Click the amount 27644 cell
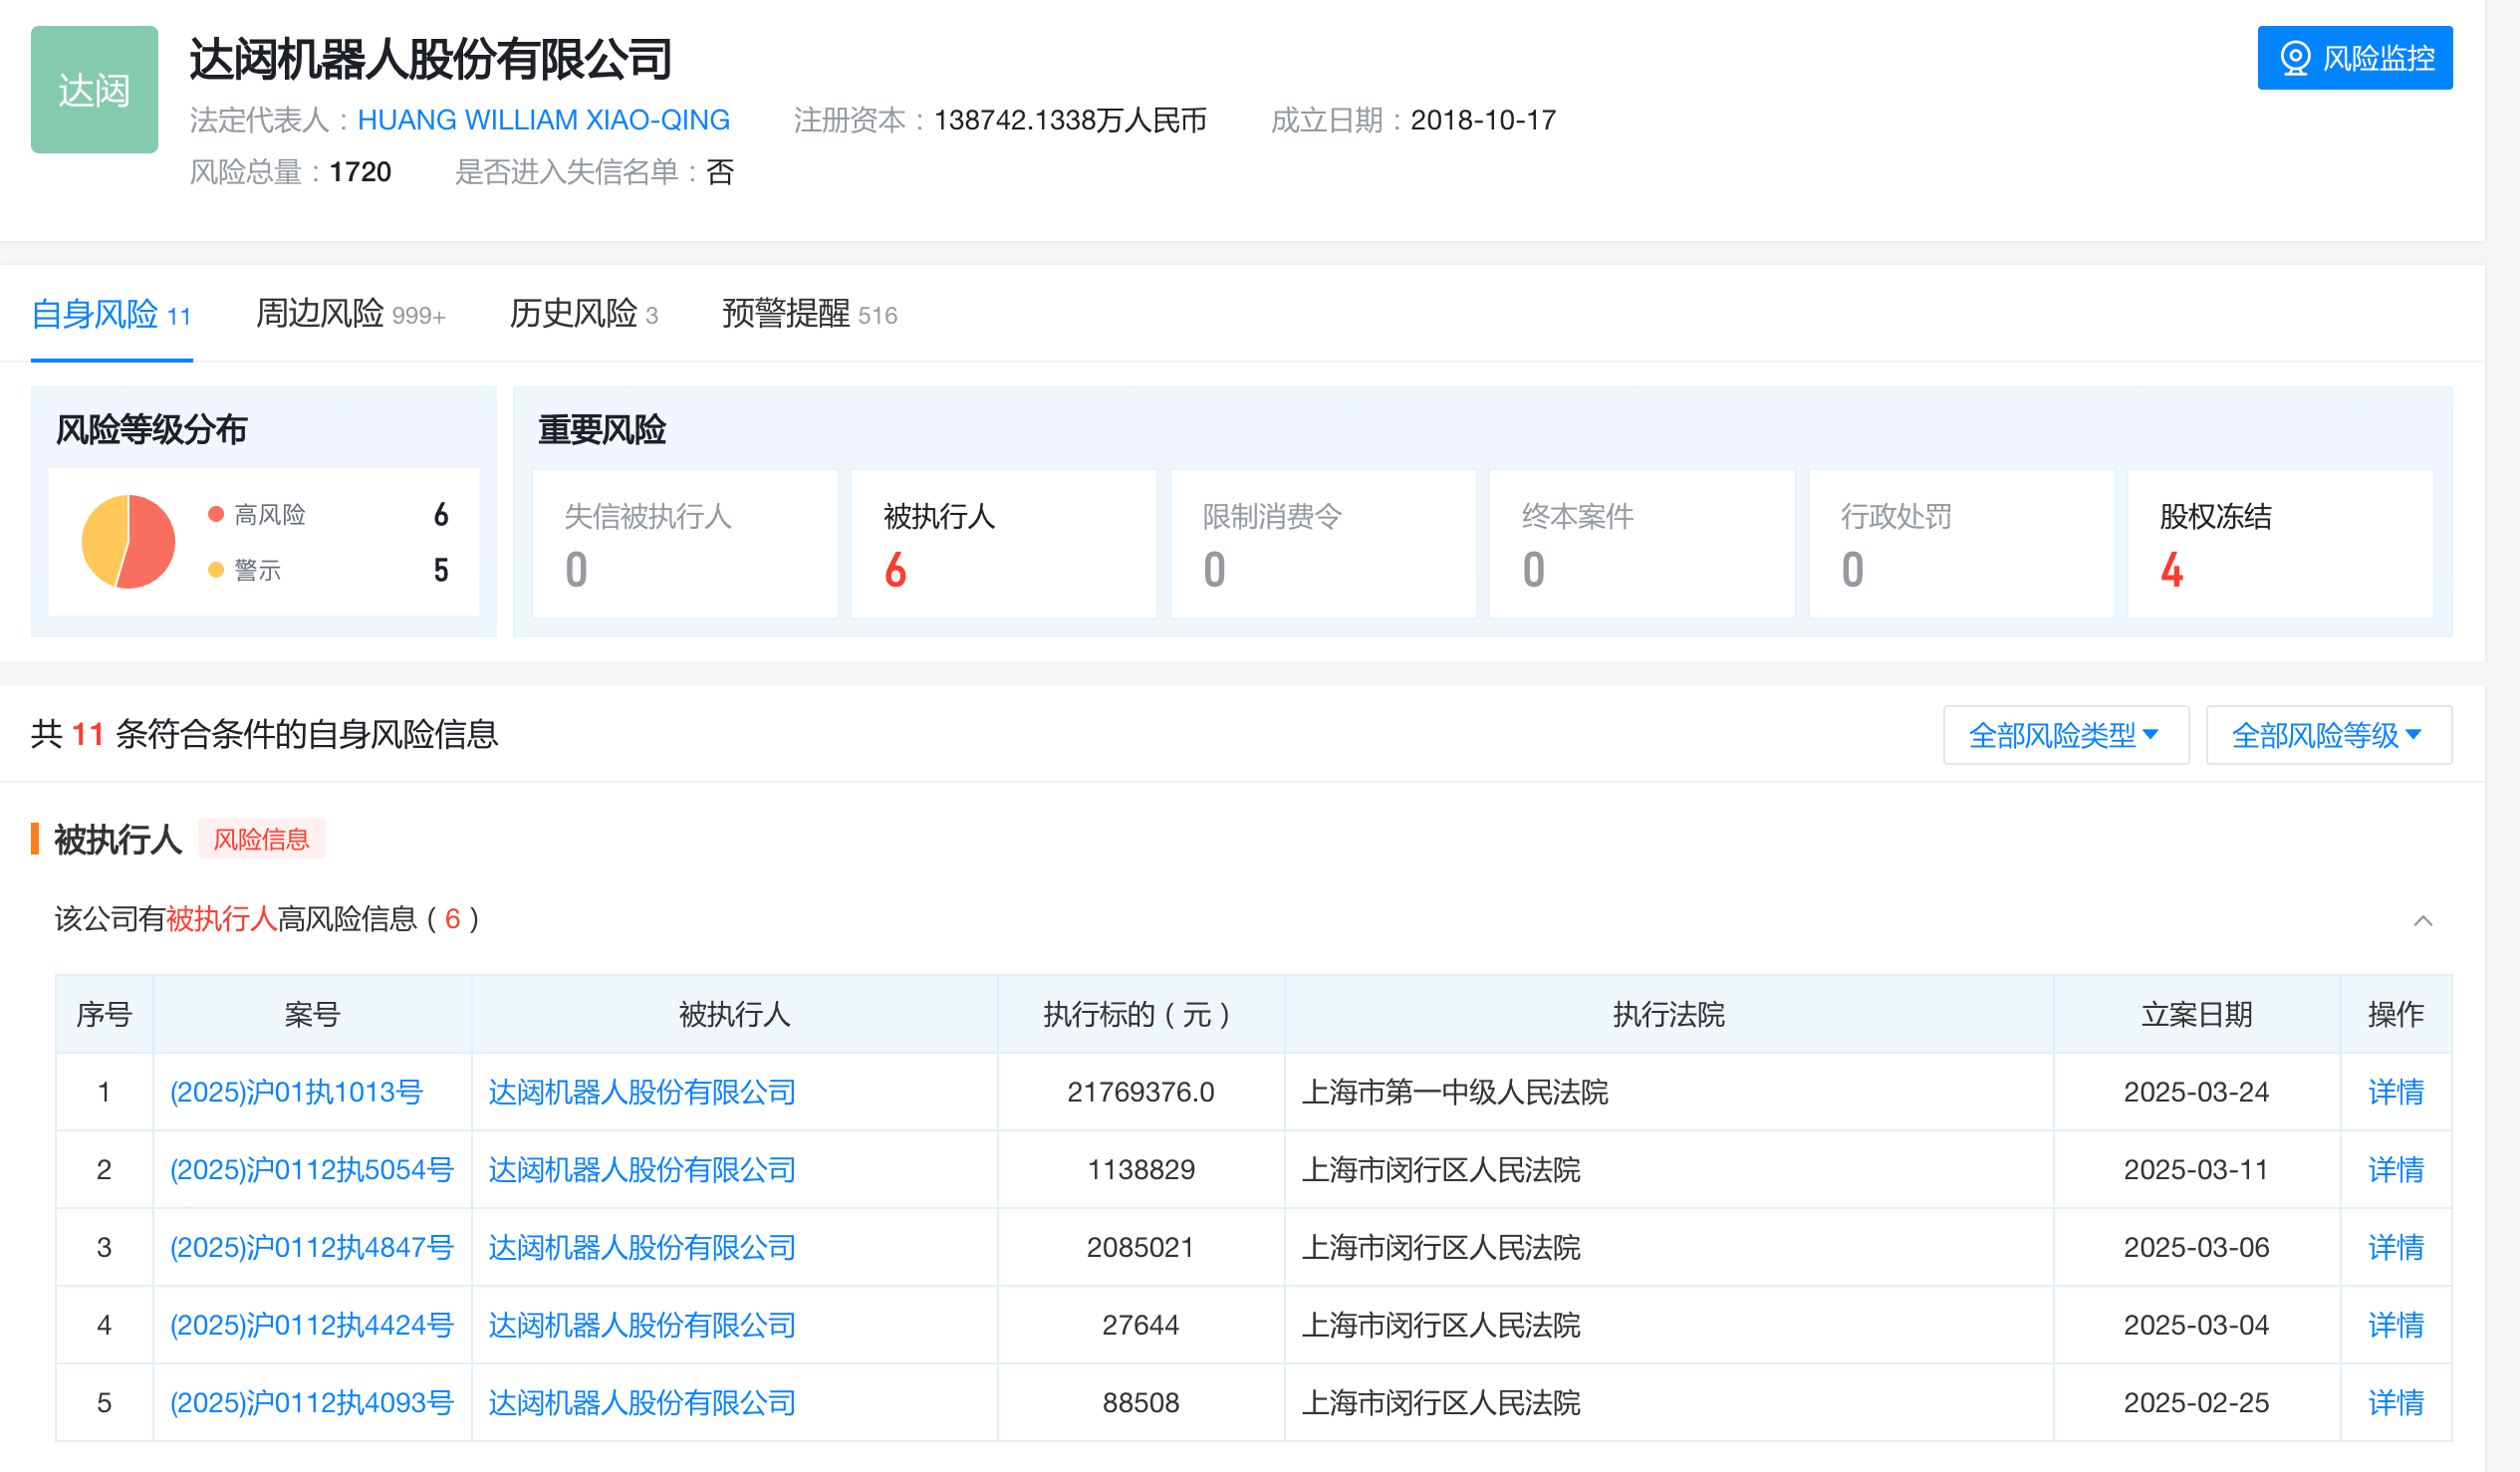Image resolution: width=2520 pixels, height=1472 pixels. [x=1140, y=1325]
